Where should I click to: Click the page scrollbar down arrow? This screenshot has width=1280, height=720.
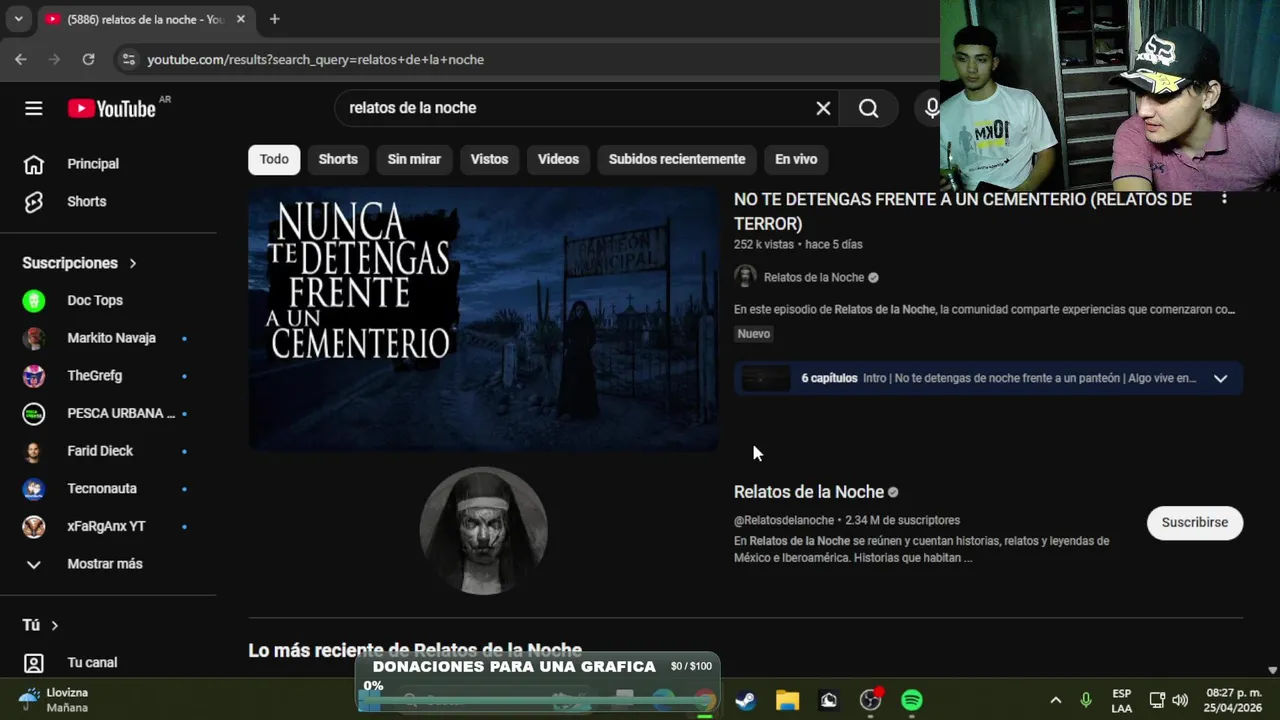[1272, 670]
